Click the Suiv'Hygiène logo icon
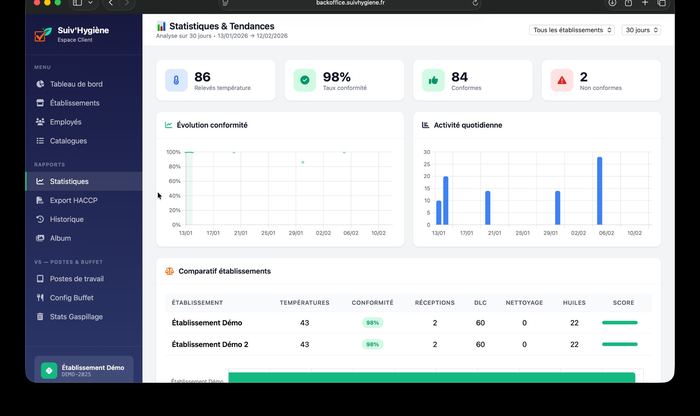The image size is (700, 416). point(43,34)
